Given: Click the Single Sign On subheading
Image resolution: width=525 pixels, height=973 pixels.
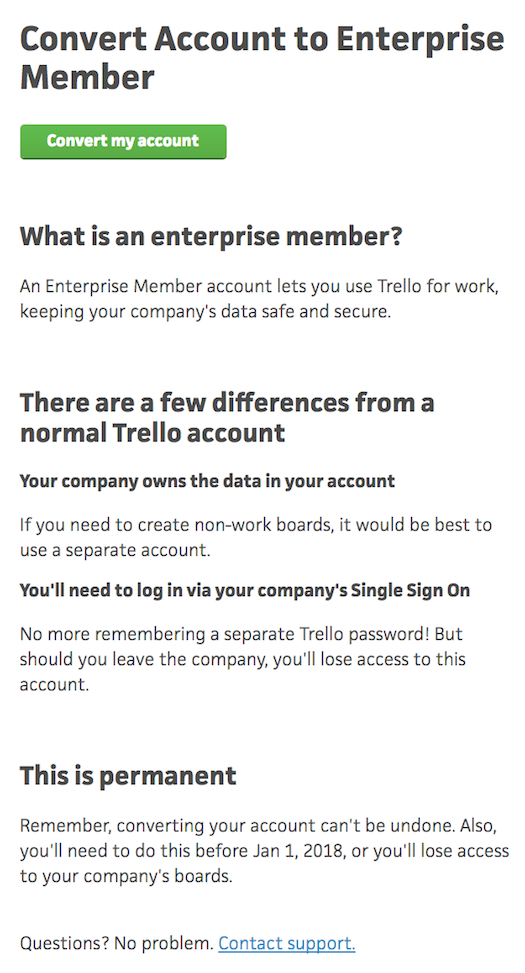Looking at the screenshot, I should pos(245,590).
